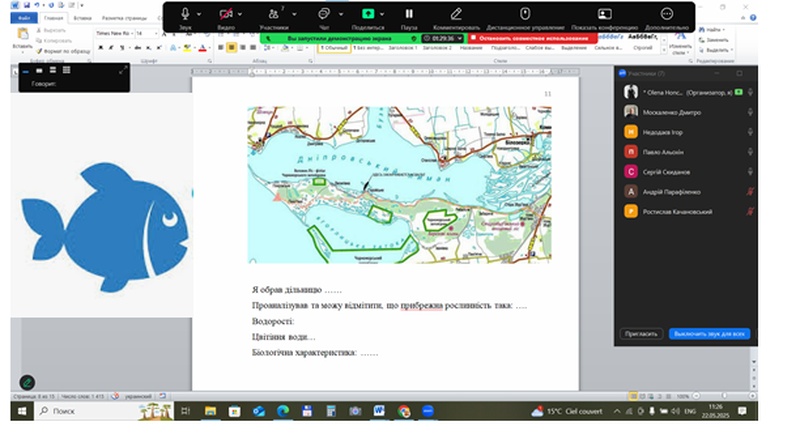
Task: Click the green Поделиться share screen icon
Action: tap(368, 13)
